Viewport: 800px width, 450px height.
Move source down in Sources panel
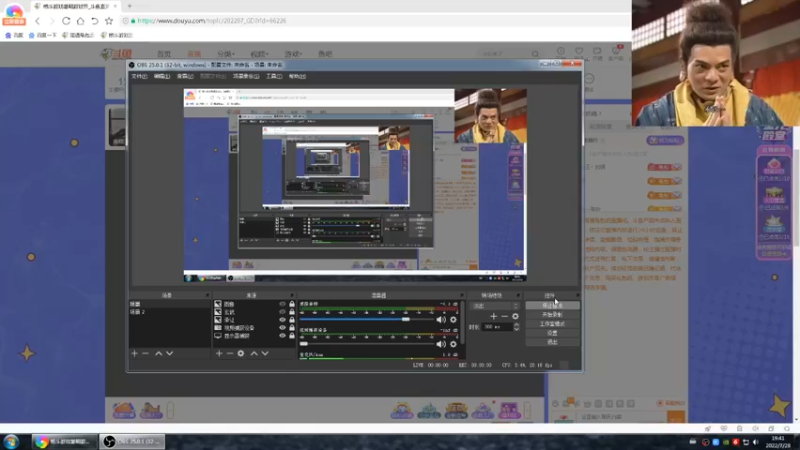(x=265, y=353)
